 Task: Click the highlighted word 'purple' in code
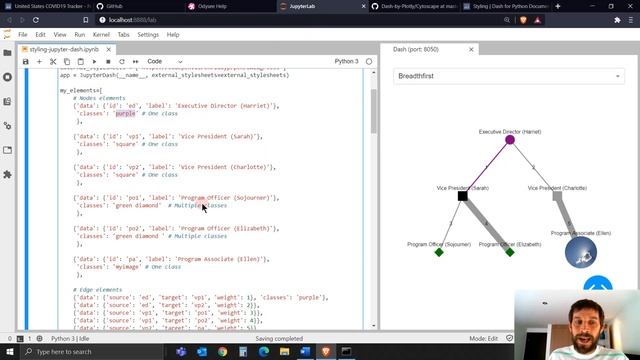[x=125, y=113]
